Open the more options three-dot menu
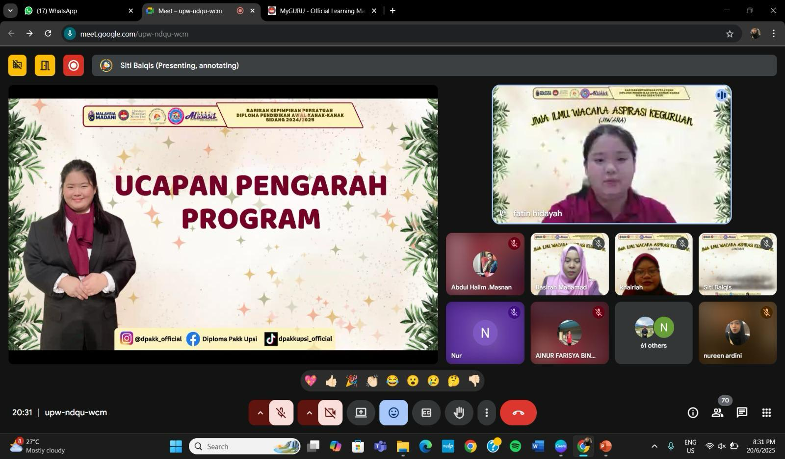The width and height of the screenshot is (785, 460). pos(486,412)
